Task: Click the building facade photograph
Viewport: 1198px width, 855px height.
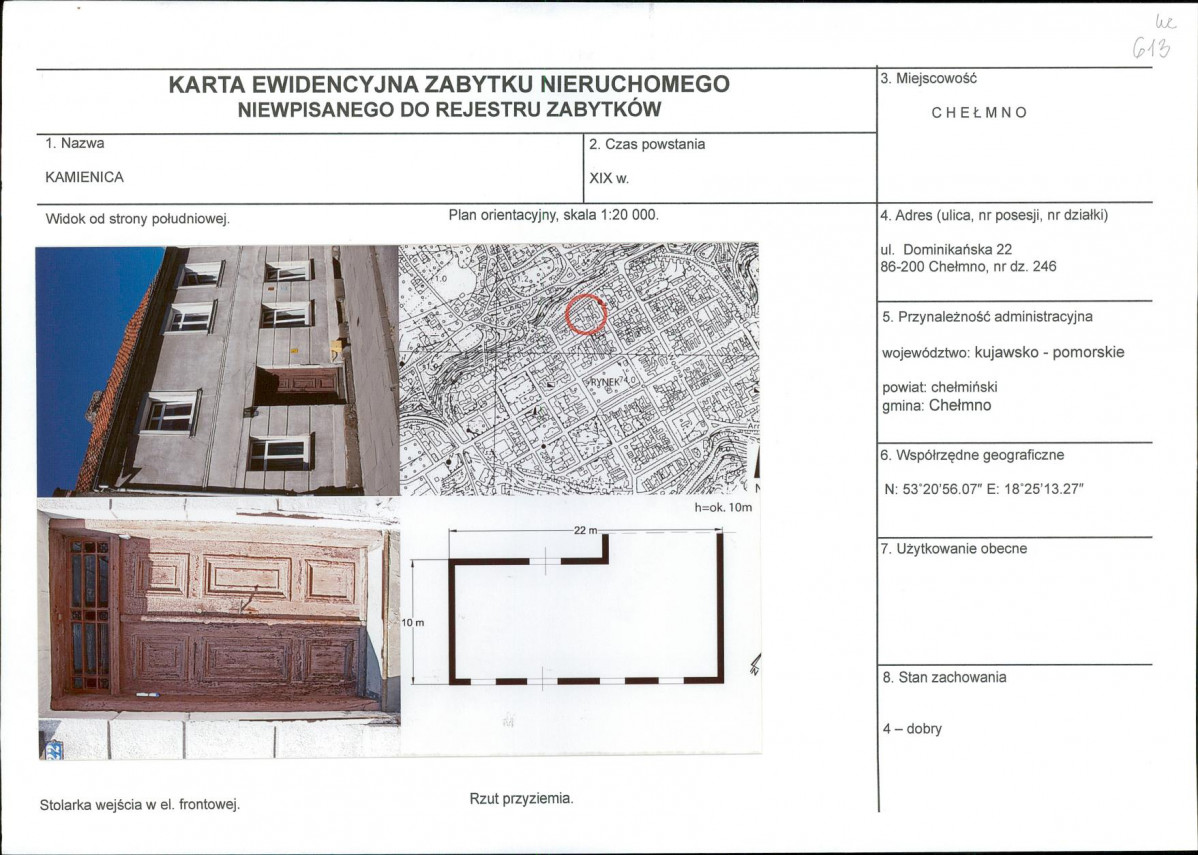Action: [x=217, y=370]
